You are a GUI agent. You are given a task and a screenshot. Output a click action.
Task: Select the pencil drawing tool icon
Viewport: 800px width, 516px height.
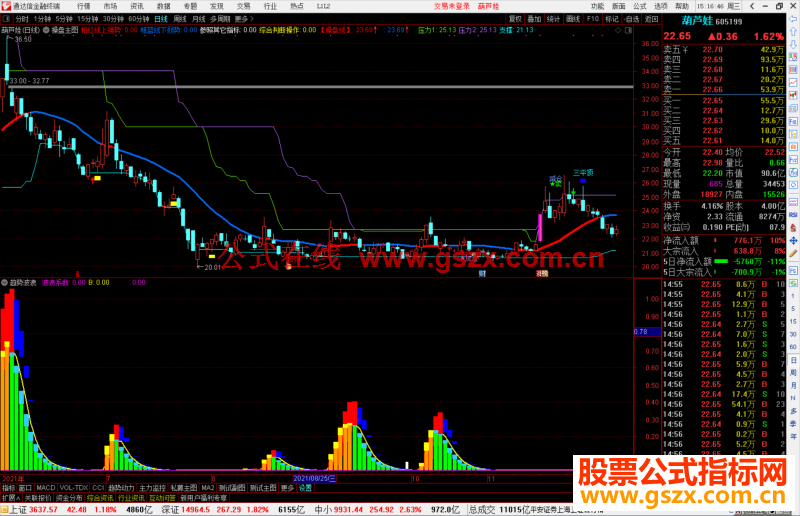click(x=793, y=253)
